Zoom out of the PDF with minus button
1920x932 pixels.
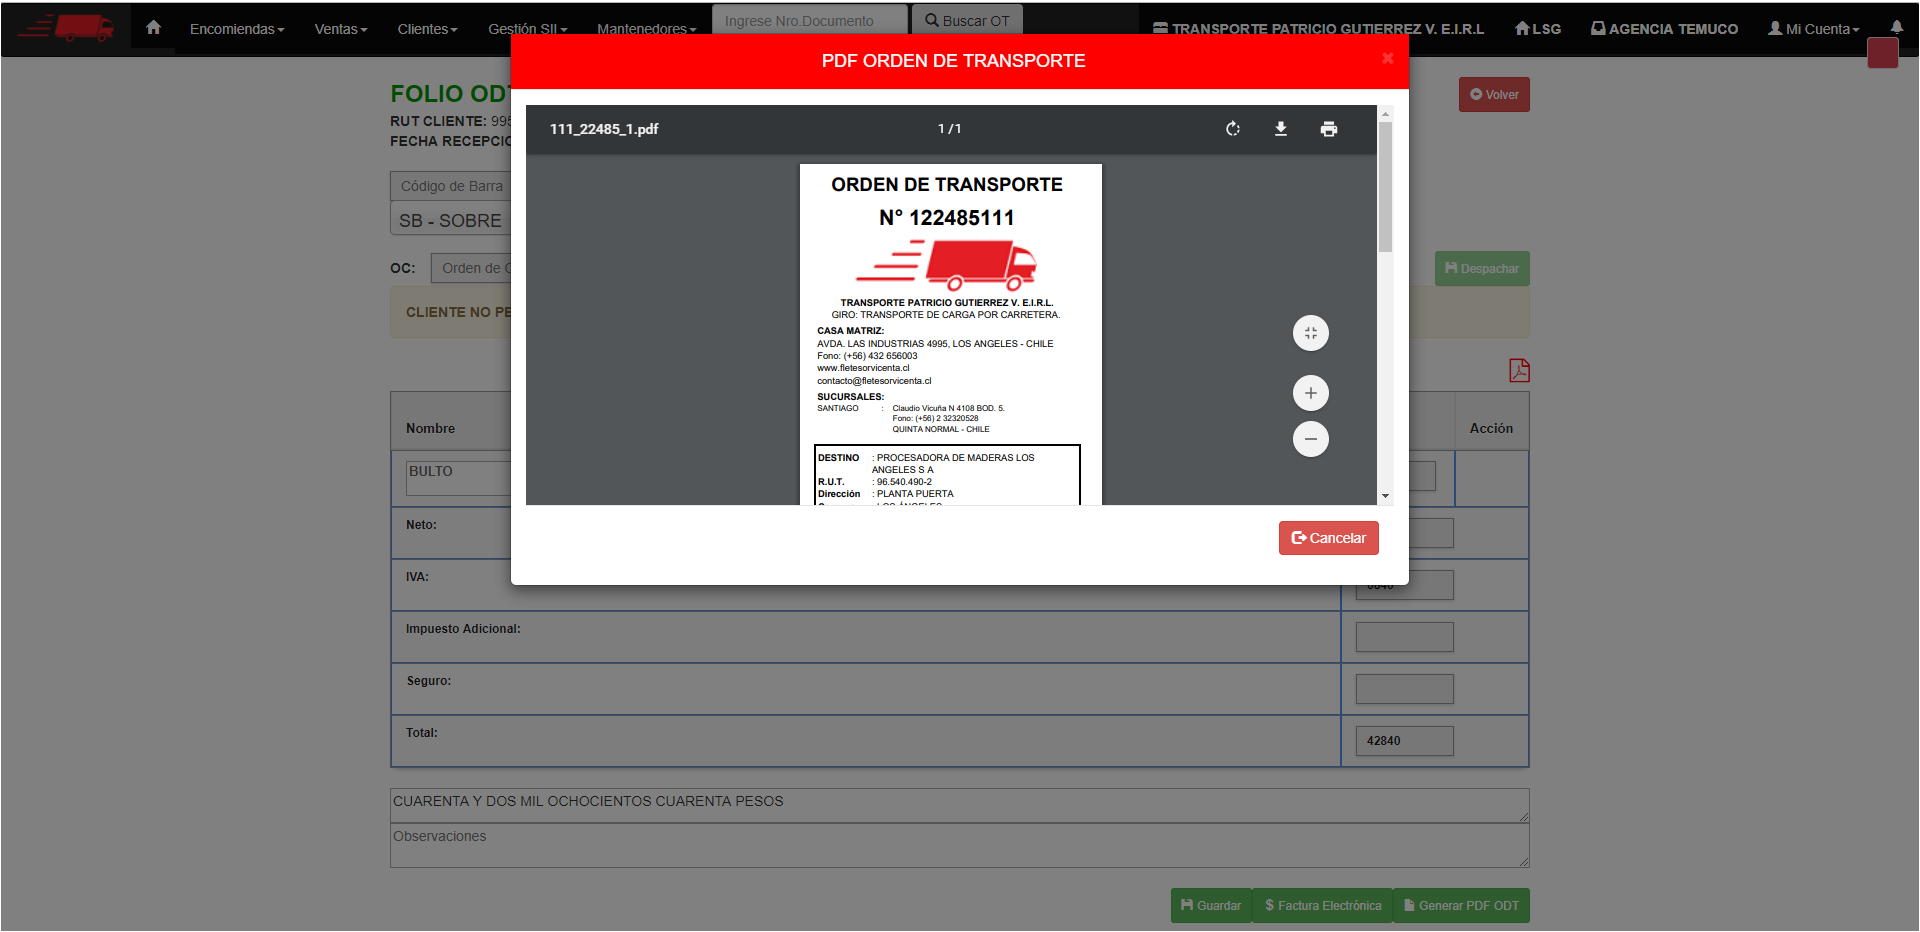tap(1311, 439)
